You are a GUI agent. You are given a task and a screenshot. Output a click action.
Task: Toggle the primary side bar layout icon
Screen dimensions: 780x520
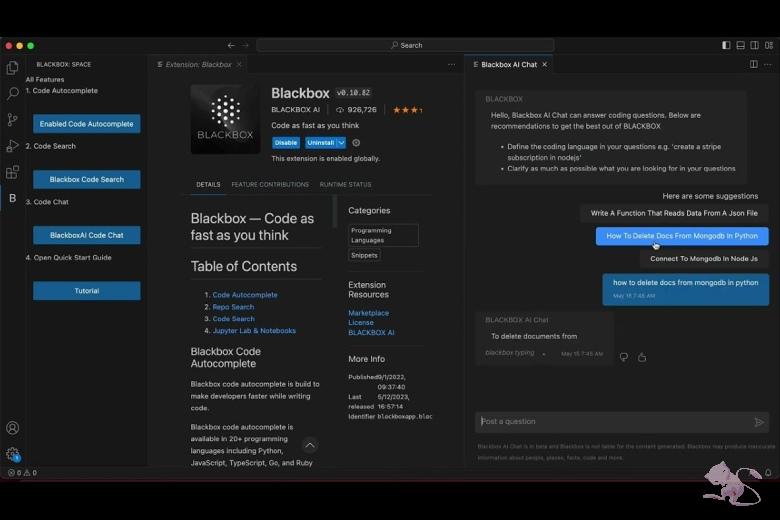tap(726, 45)
